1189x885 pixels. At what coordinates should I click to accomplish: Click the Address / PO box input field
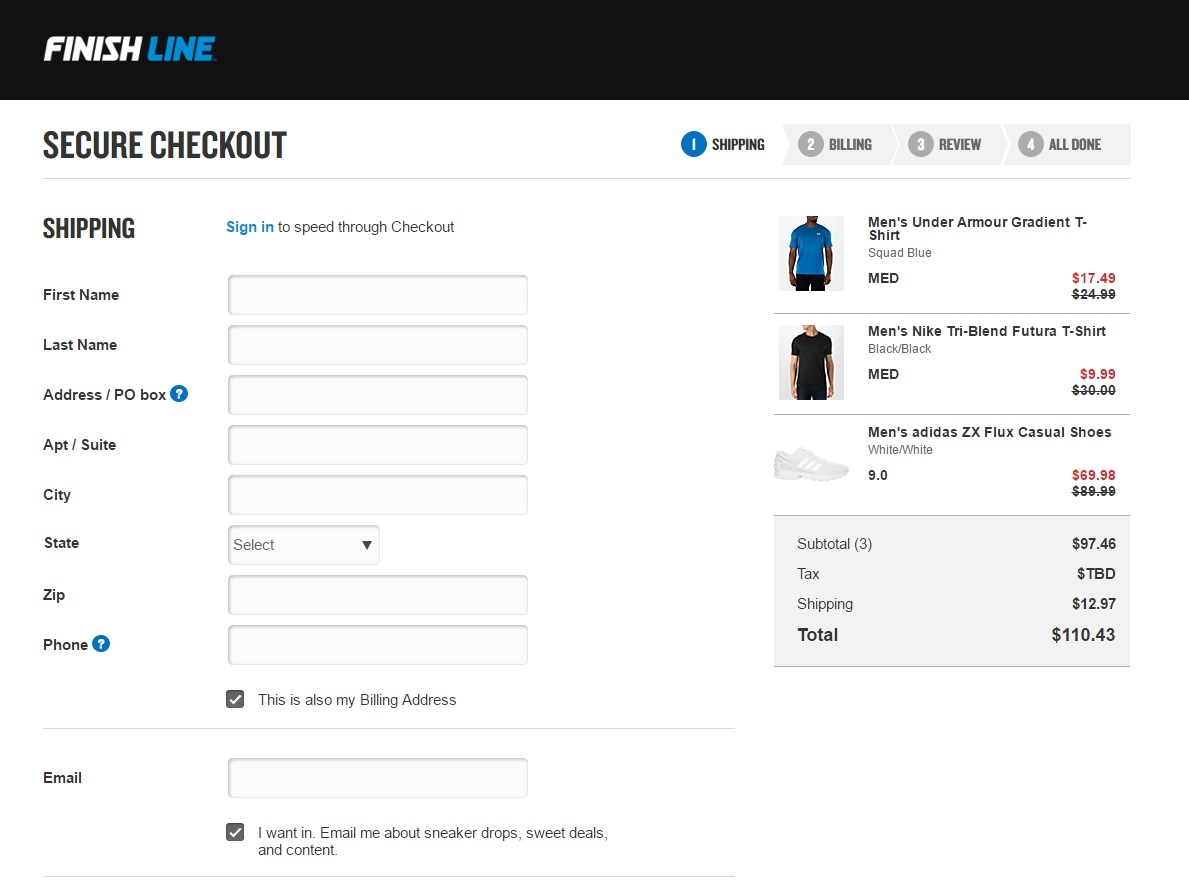coord(378,395)
